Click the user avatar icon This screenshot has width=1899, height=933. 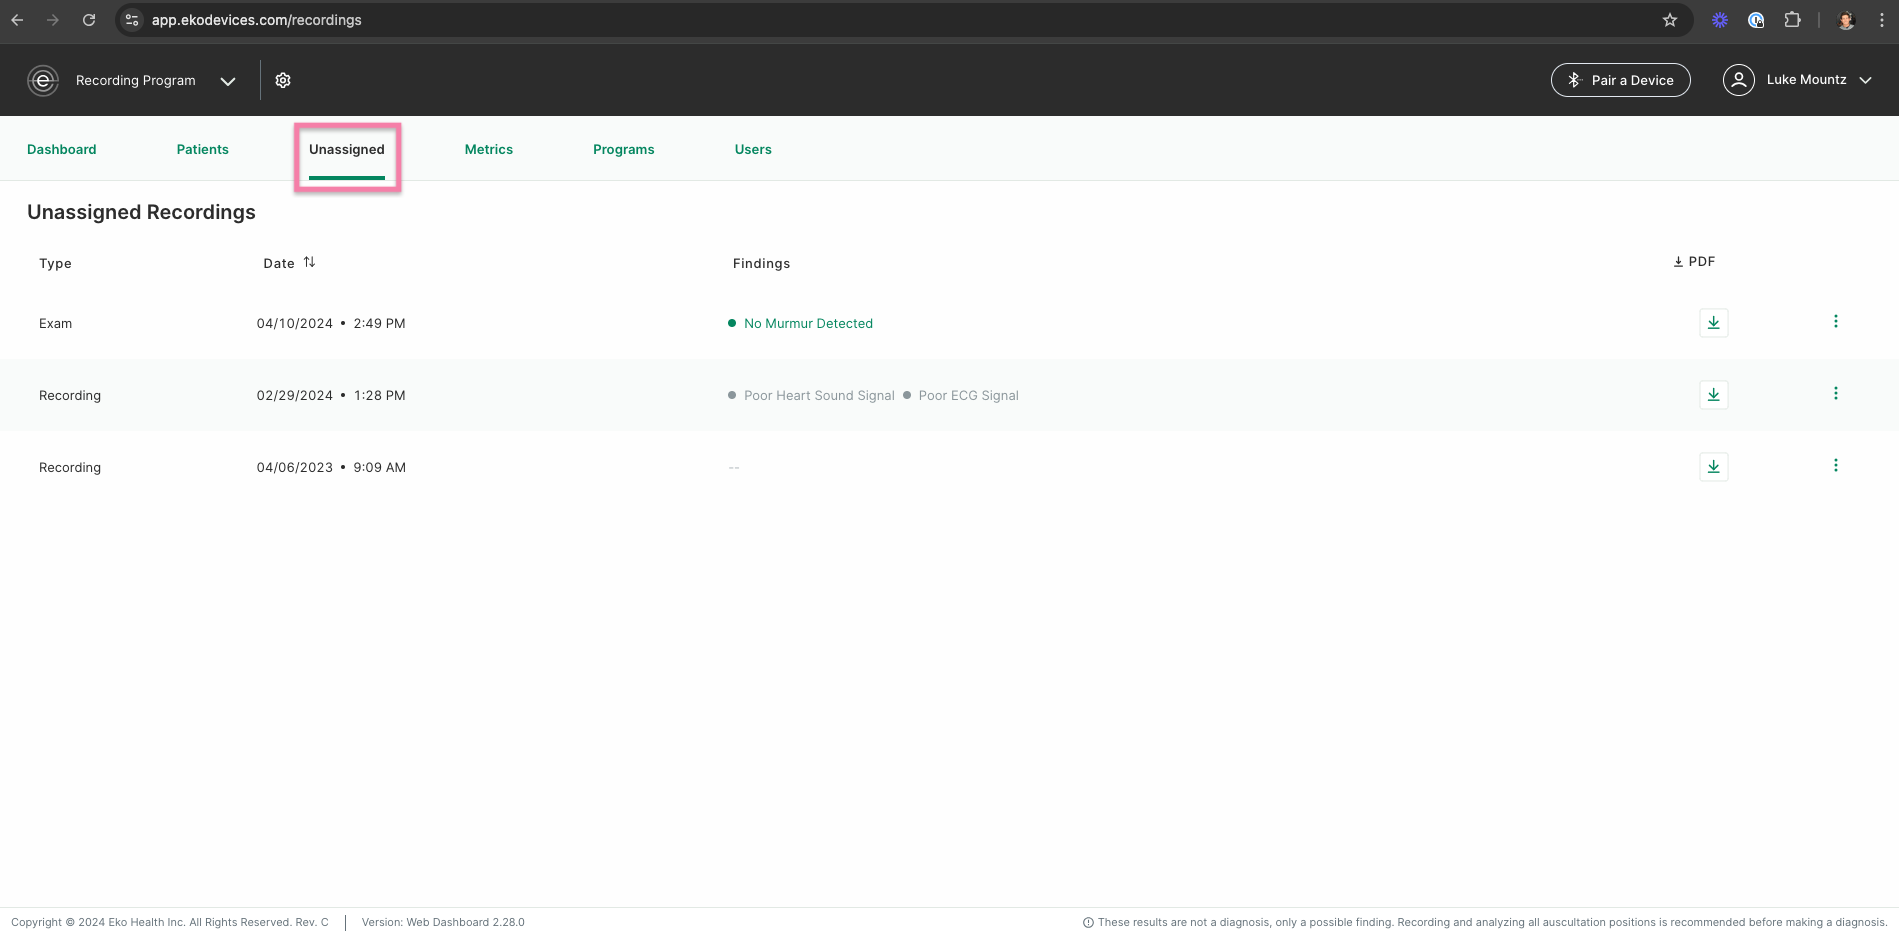click(x=1739, y=80)
